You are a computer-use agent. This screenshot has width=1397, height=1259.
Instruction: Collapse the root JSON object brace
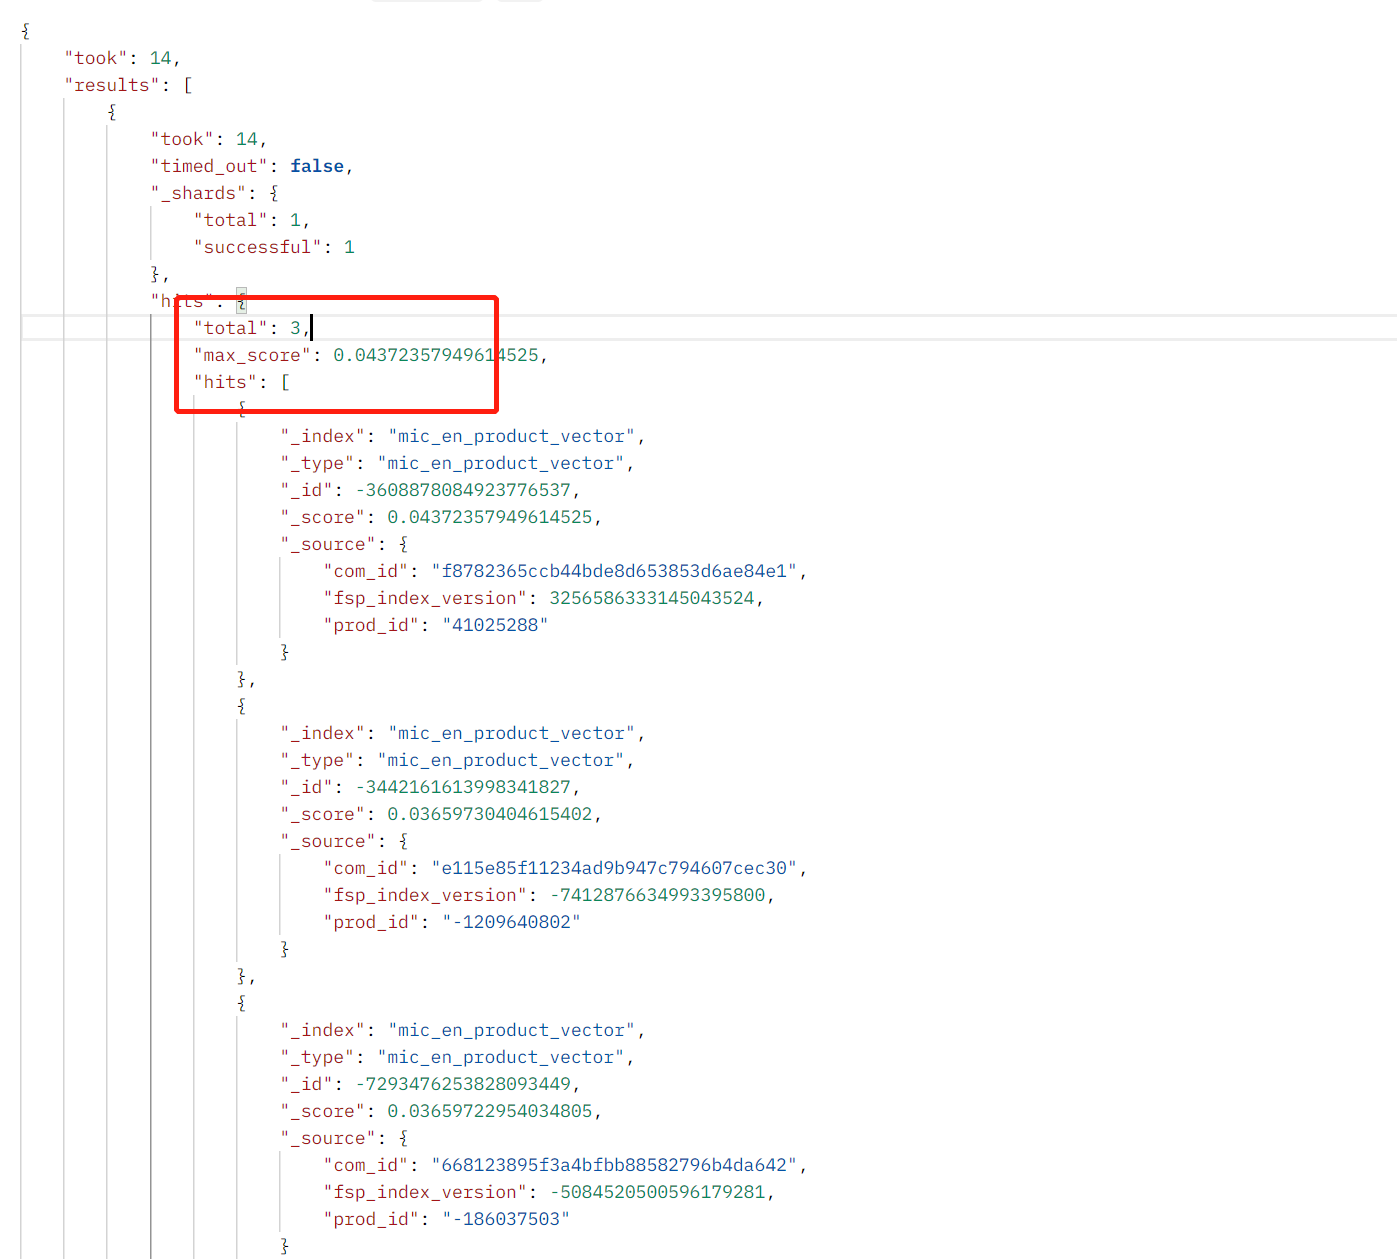coord(24,30)
